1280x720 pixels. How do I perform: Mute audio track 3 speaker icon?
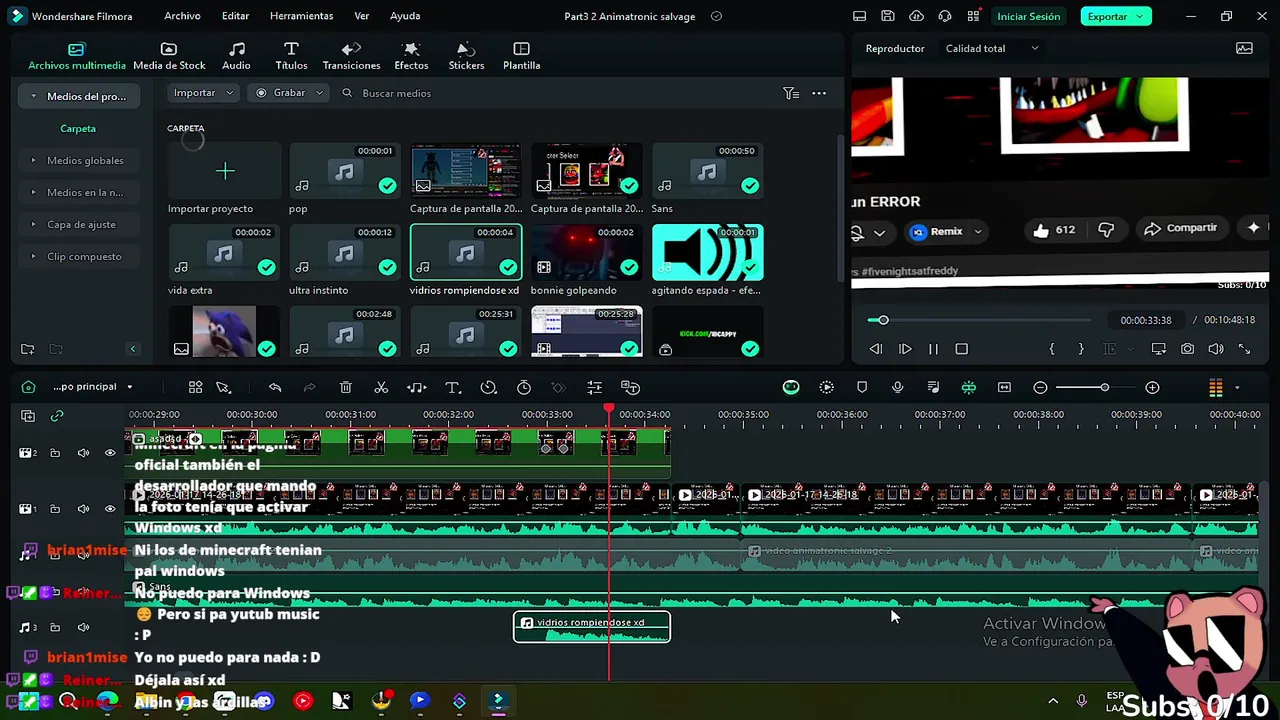(83, 628)
